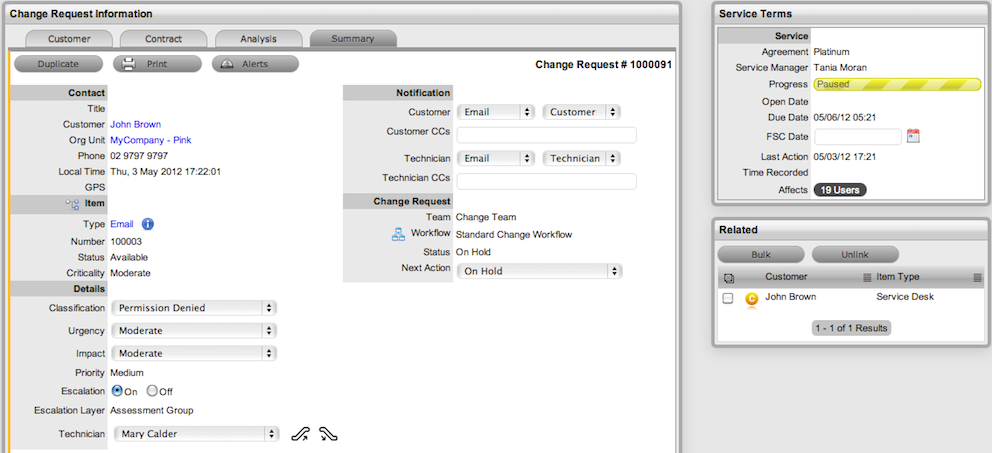Click the phone number 02 9797 9797
The image size is (992, 453).
pyautogui.click(x=139, y=156)
